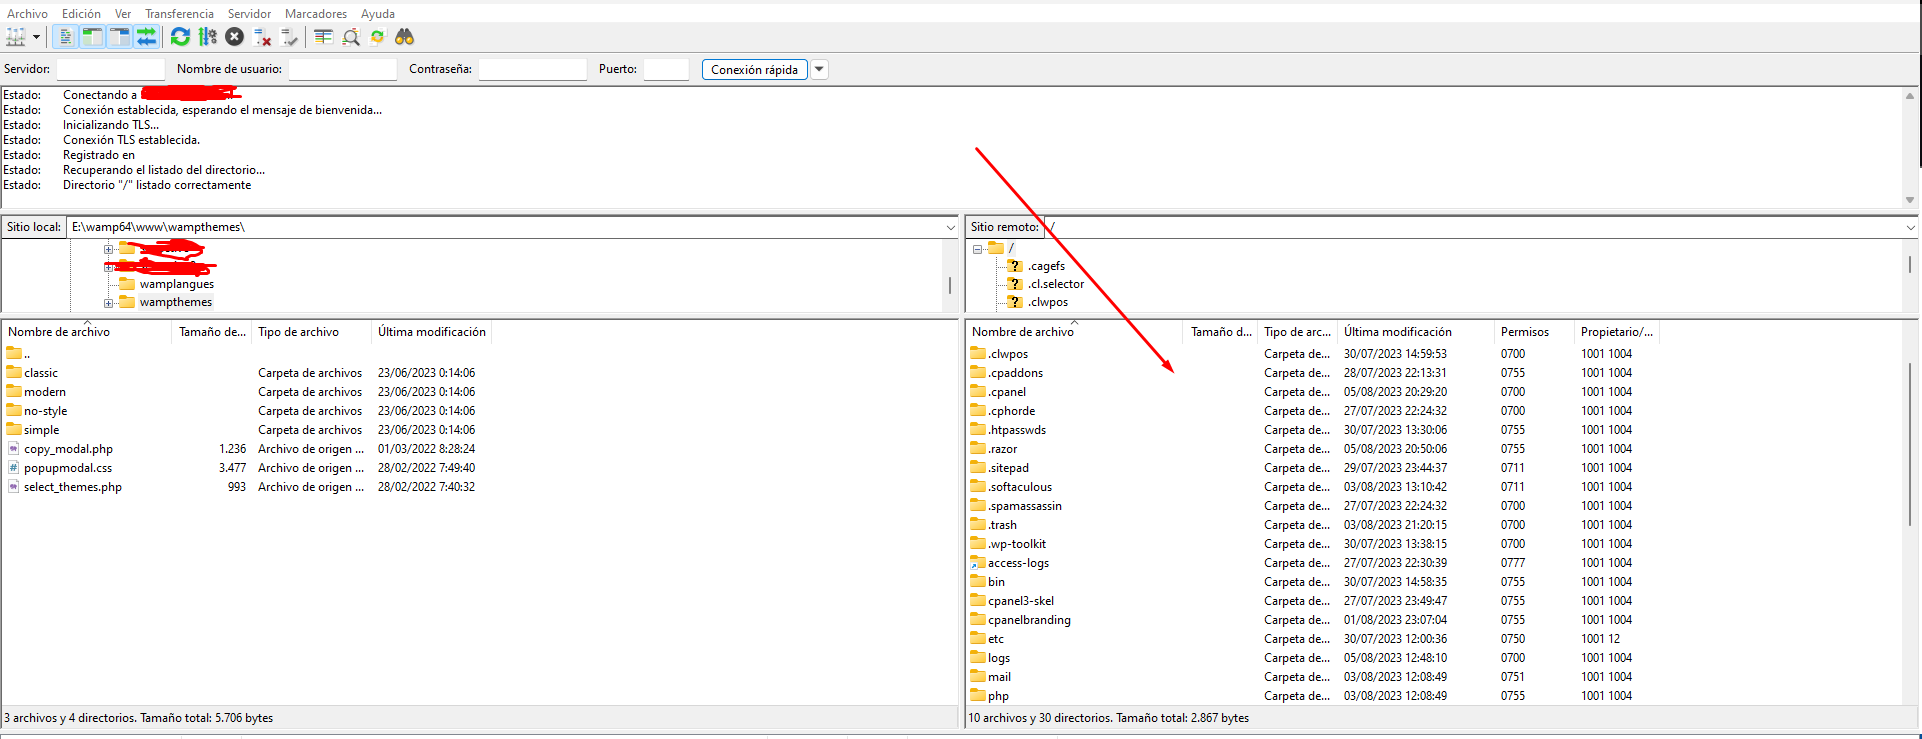The height and width of the screenshot is (739, 1922).
Task: Click the binoculars search remote files icon
Action: (x=404, y=37)
